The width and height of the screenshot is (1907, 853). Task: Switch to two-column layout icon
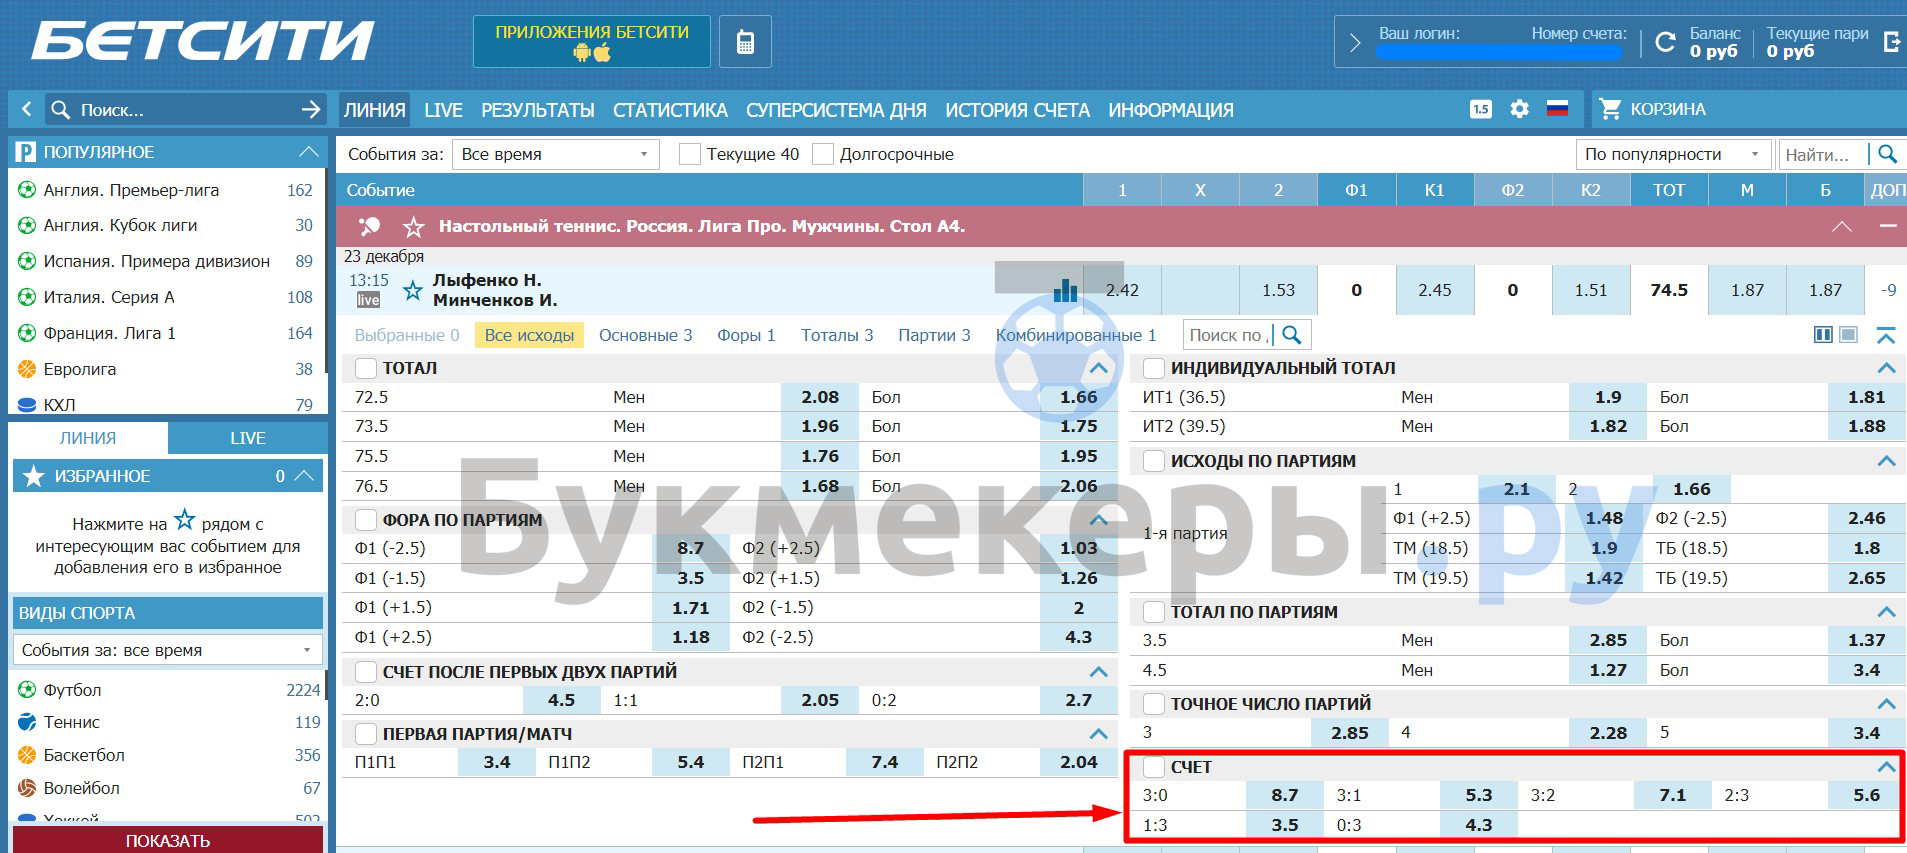click(1823, 335)
